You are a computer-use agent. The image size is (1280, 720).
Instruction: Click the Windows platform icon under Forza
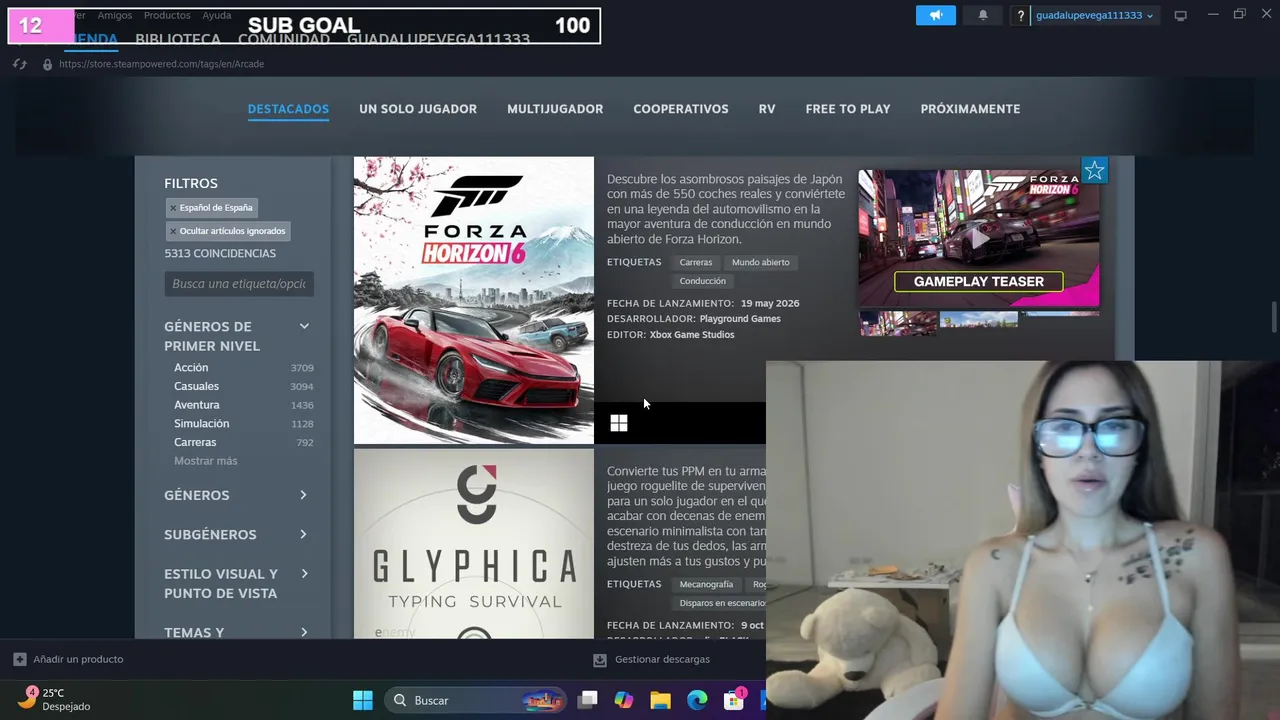click(619, 424)
